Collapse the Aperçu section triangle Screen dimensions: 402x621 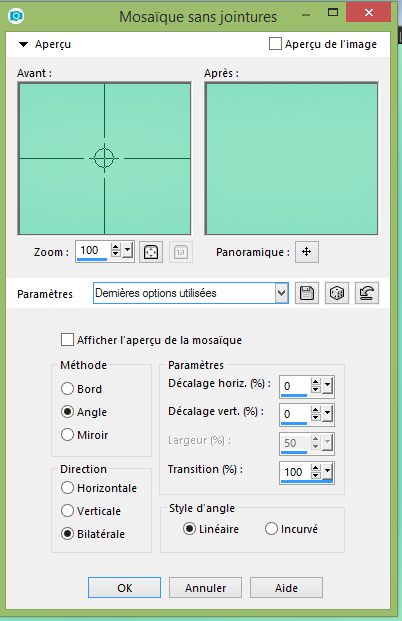(23, 44)
